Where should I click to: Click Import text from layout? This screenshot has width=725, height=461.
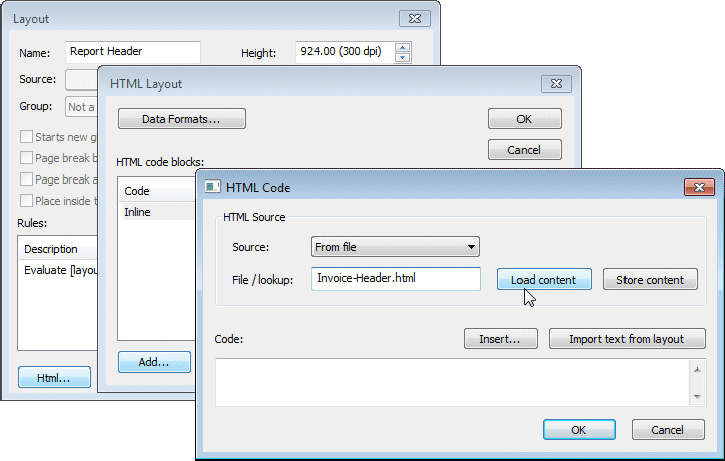click(627, 339)
